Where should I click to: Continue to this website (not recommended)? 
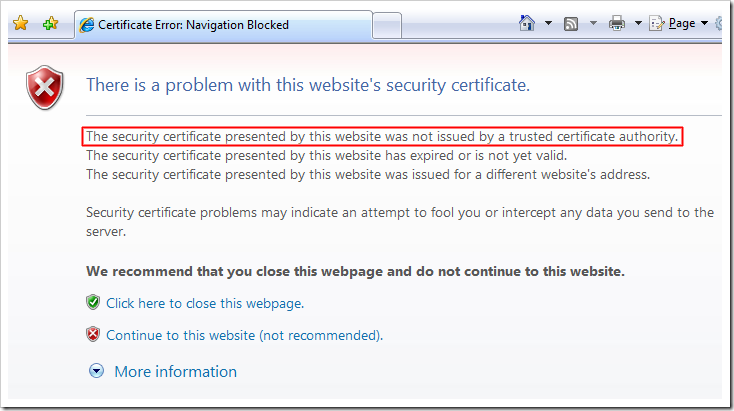click(244, 336)
